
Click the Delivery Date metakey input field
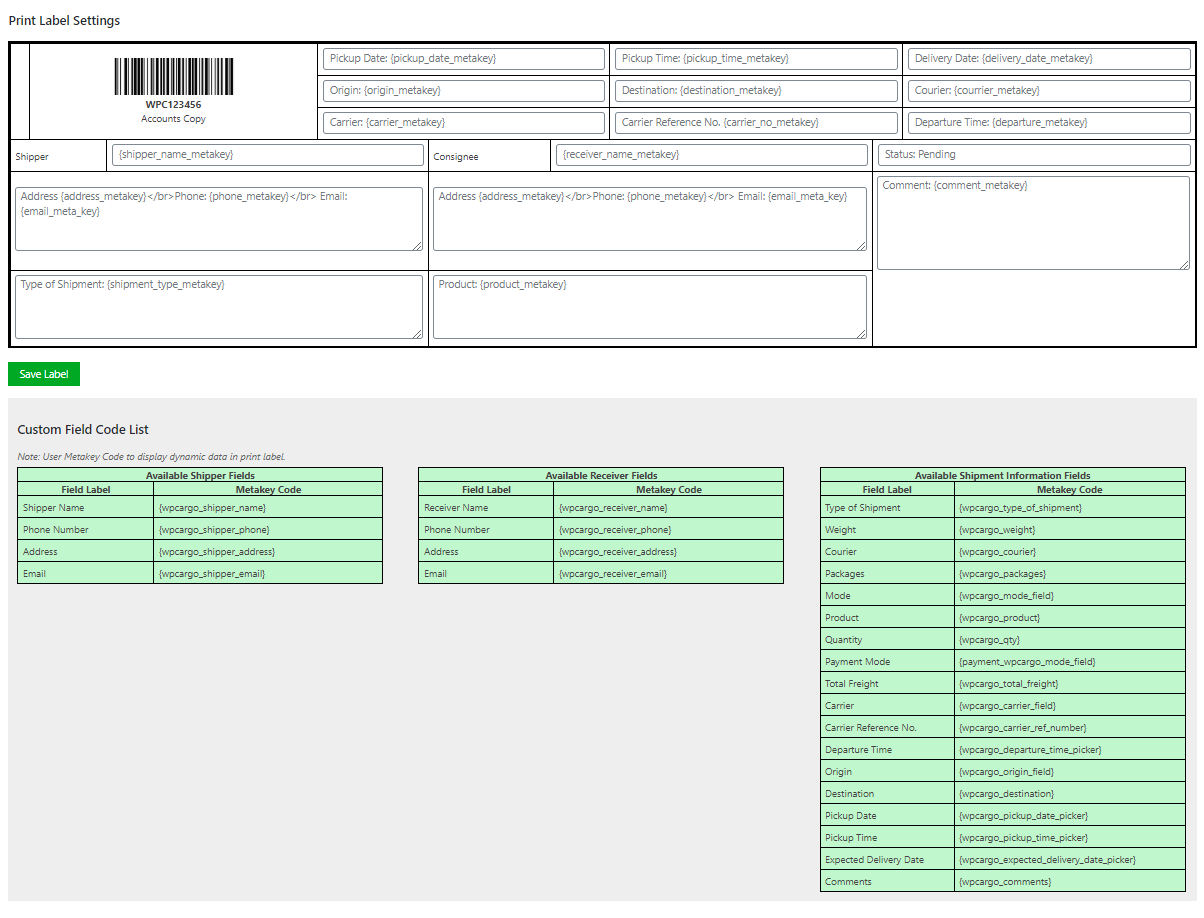pos(1049,59)
